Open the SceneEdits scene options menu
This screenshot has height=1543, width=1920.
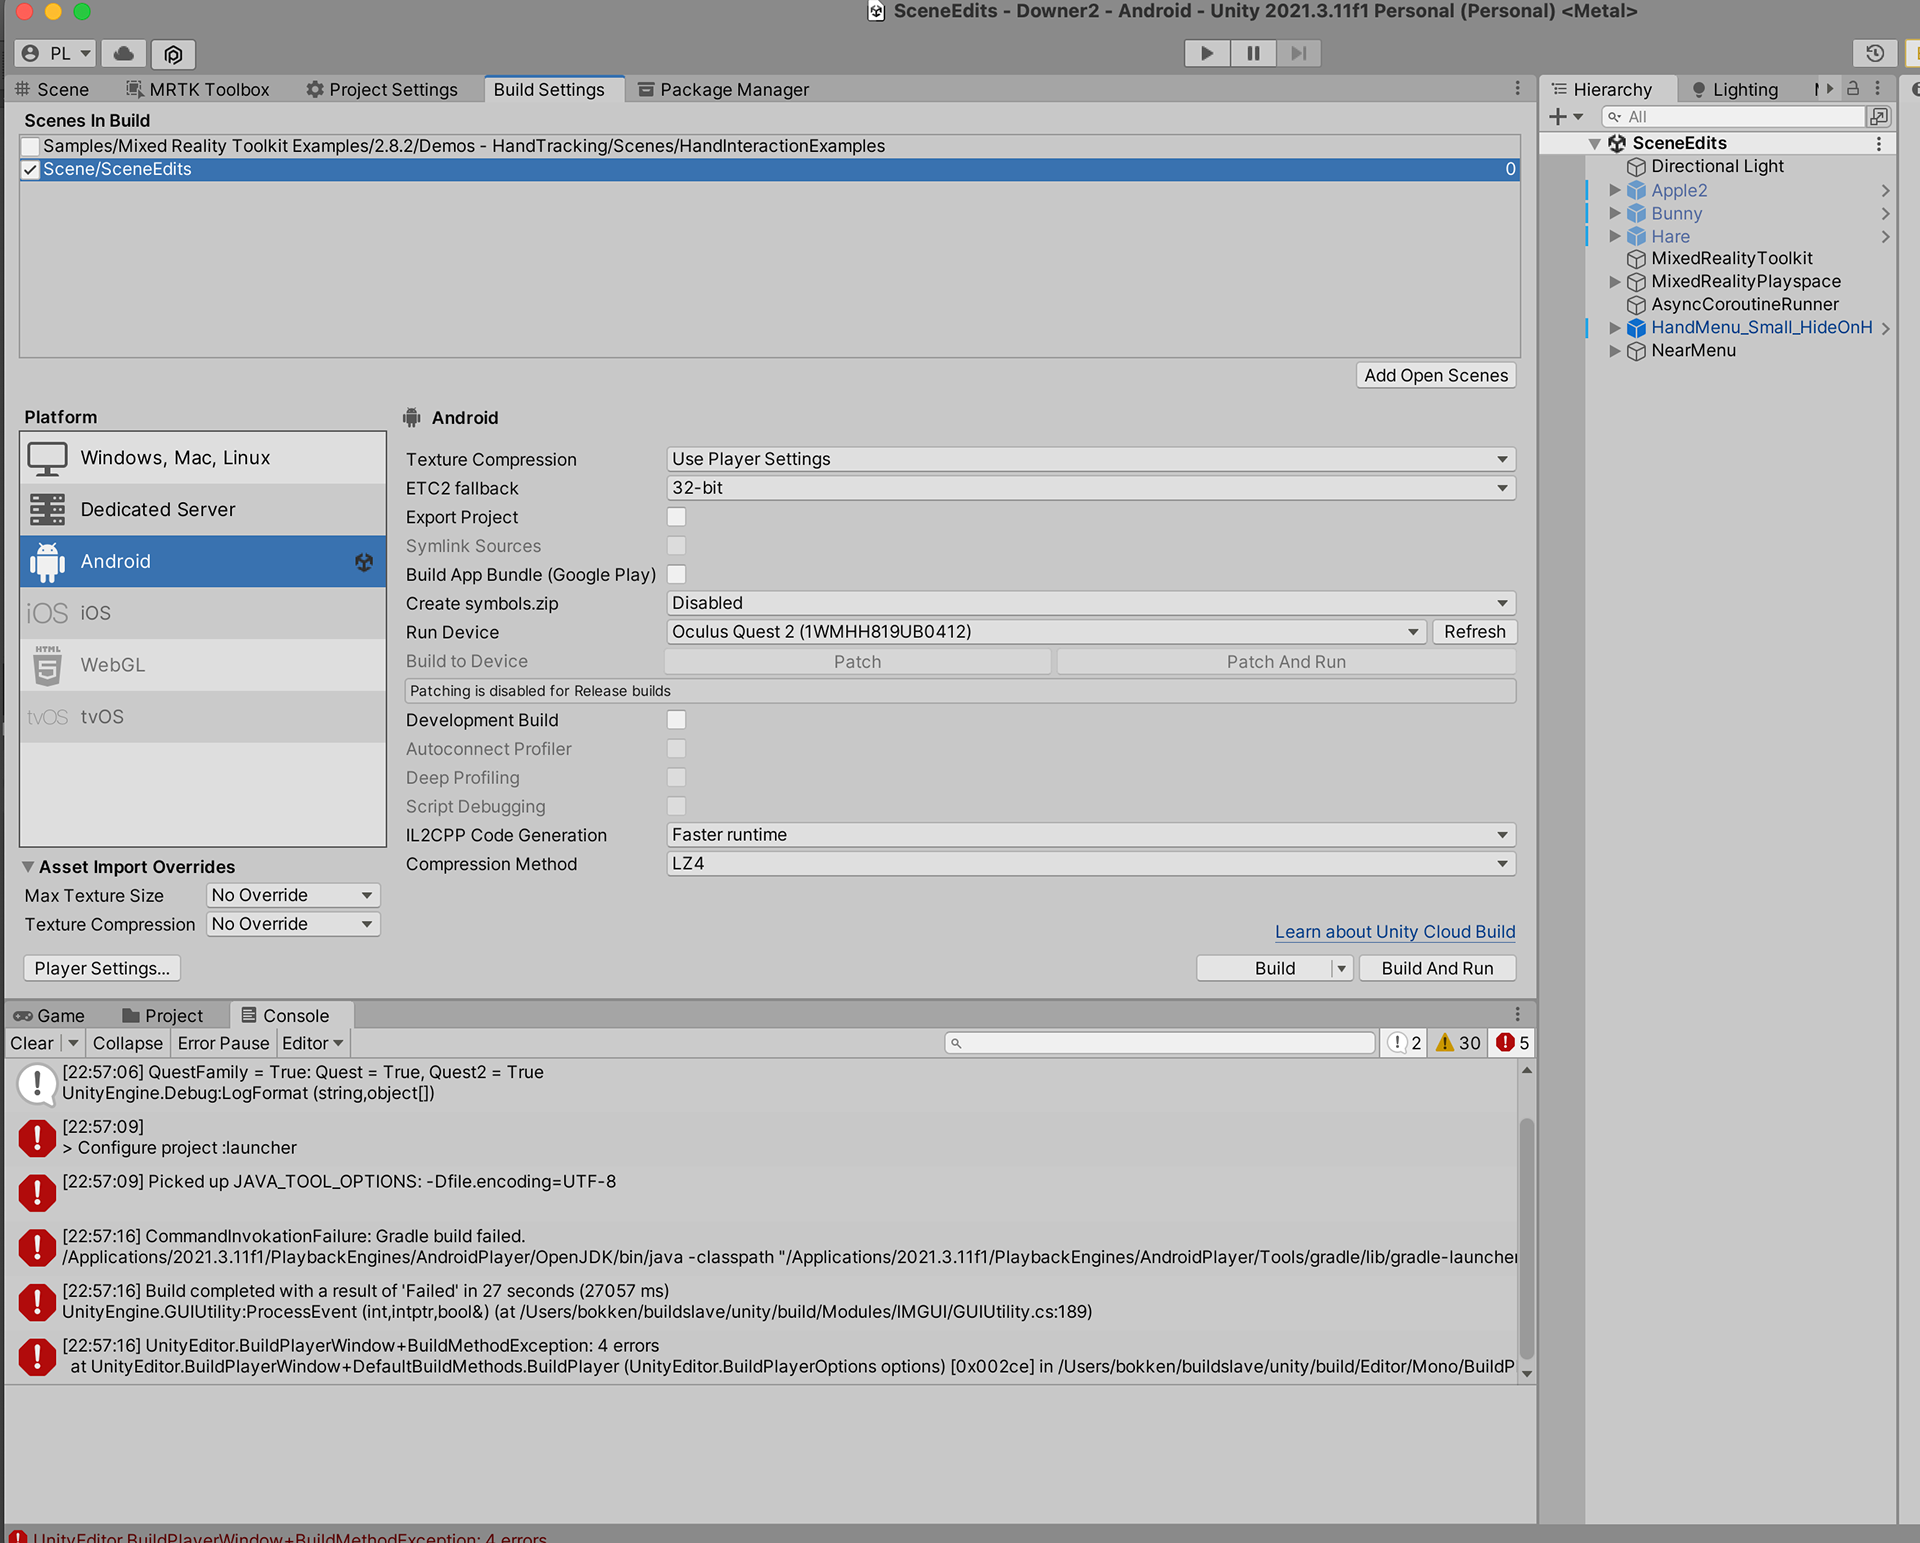(1879, 143)
